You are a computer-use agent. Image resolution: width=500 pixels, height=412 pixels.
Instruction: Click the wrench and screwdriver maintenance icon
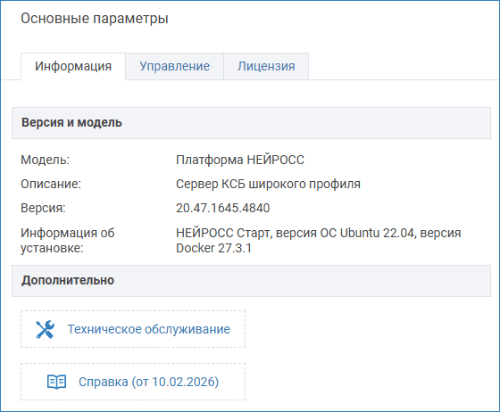(45, 329)
